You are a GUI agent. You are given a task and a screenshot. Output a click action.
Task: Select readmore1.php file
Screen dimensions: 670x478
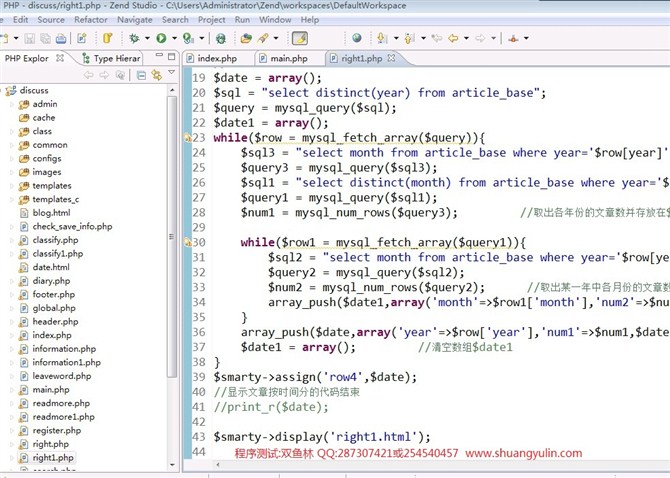pos(63,417)
